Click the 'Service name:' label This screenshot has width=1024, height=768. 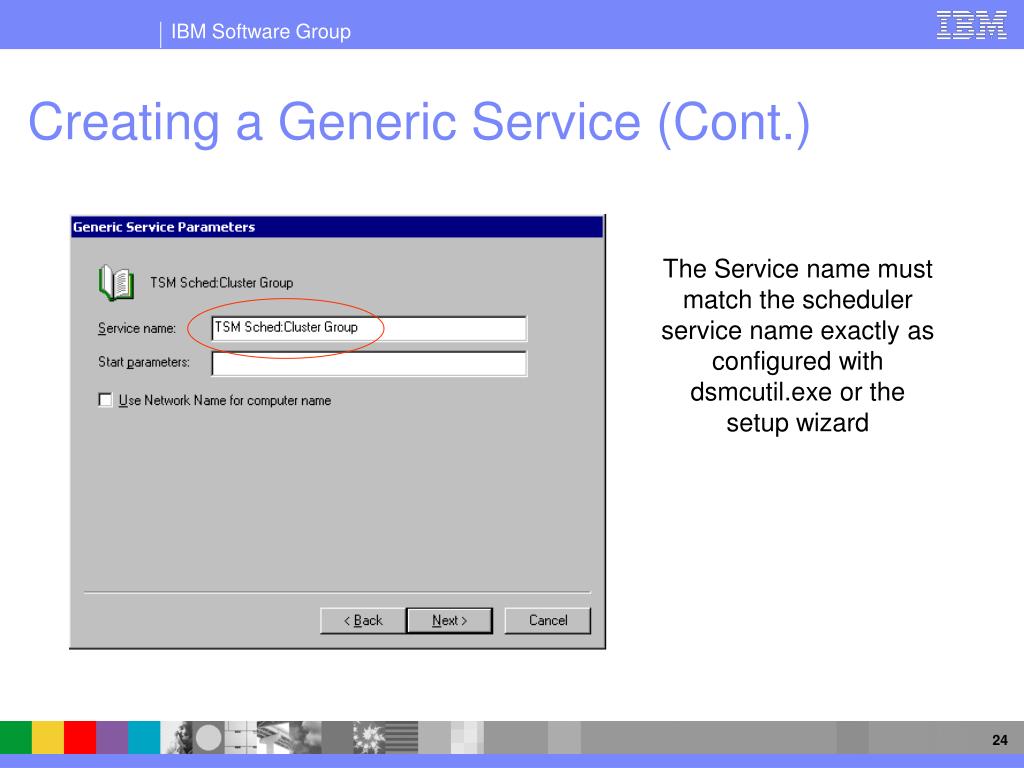click(136, 328)
